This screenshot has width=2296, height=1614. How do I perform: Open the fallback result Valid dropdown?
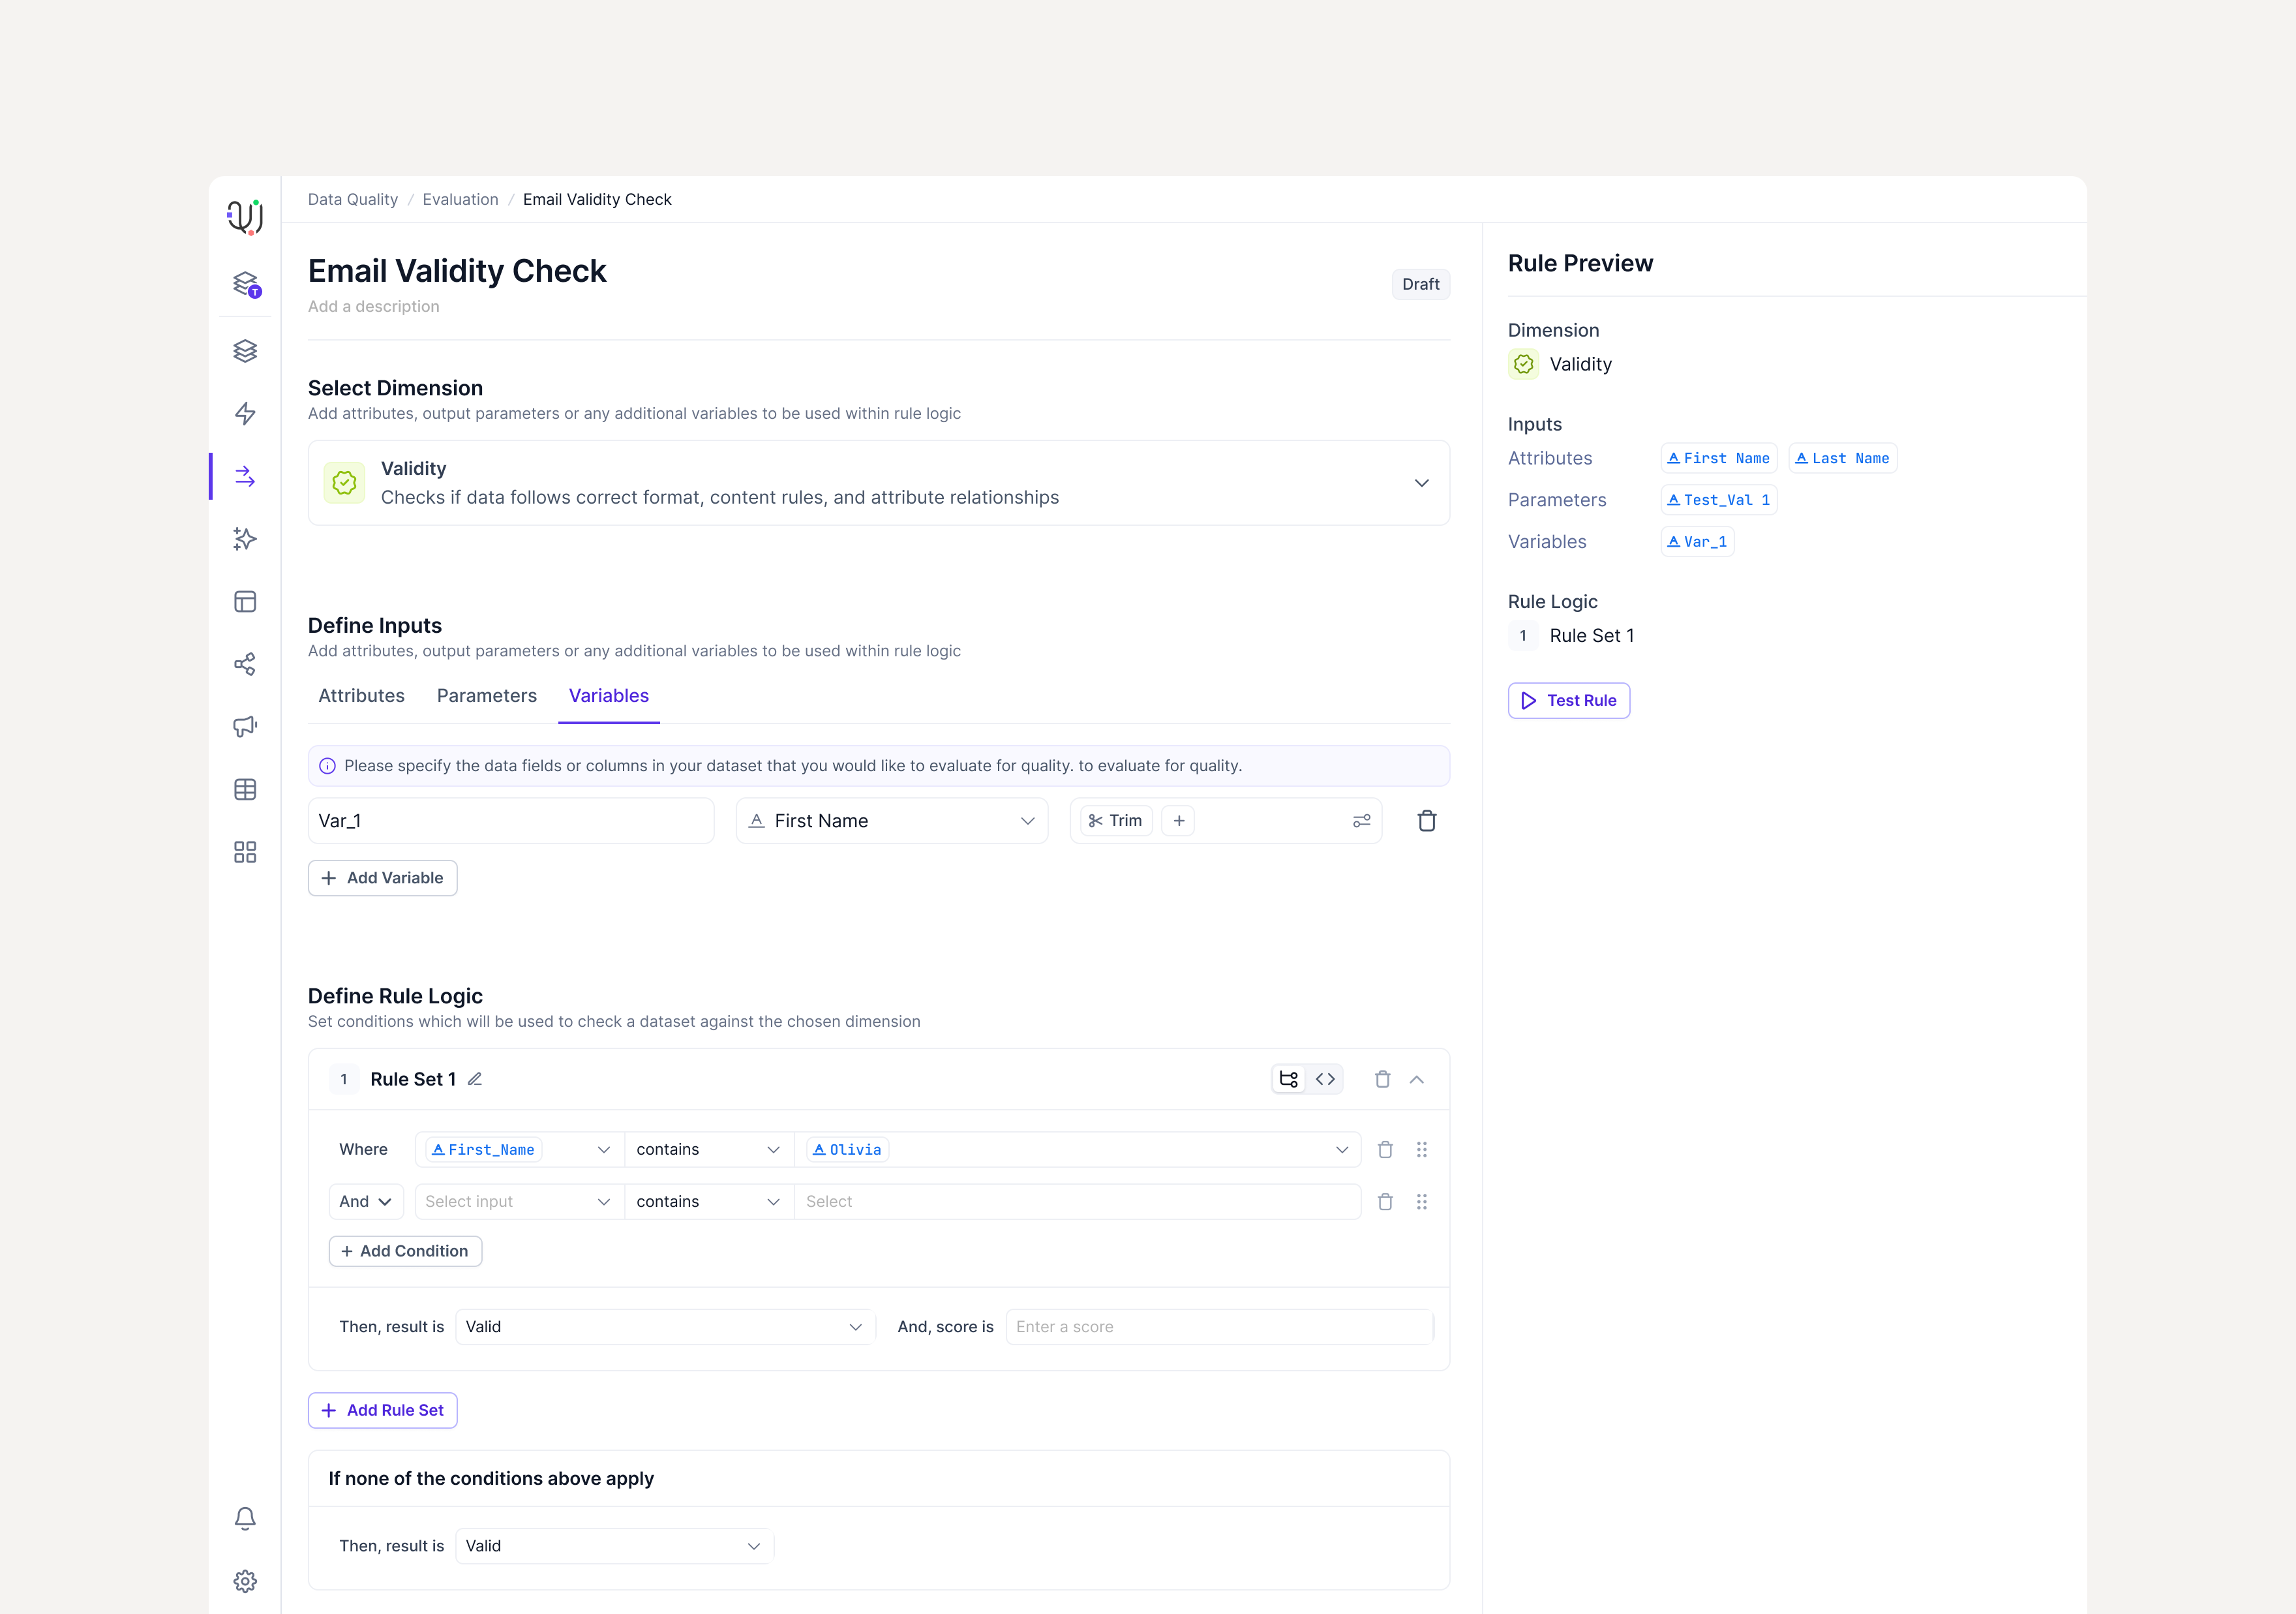coord(614,1546)
